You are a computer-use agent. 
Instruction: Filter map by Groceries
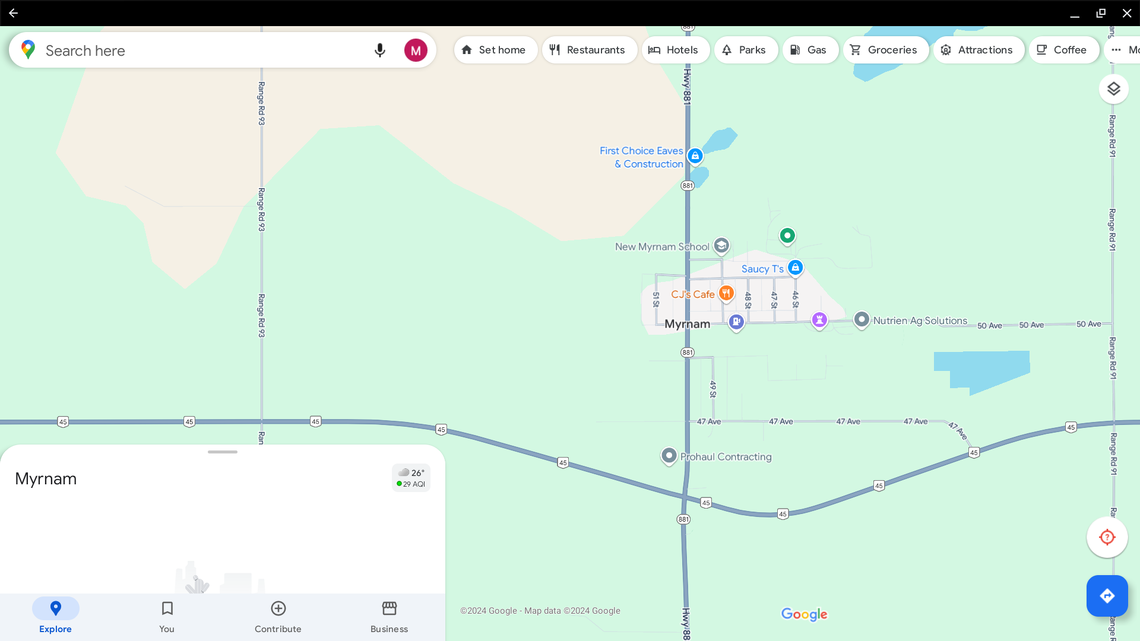coord(885,50)
